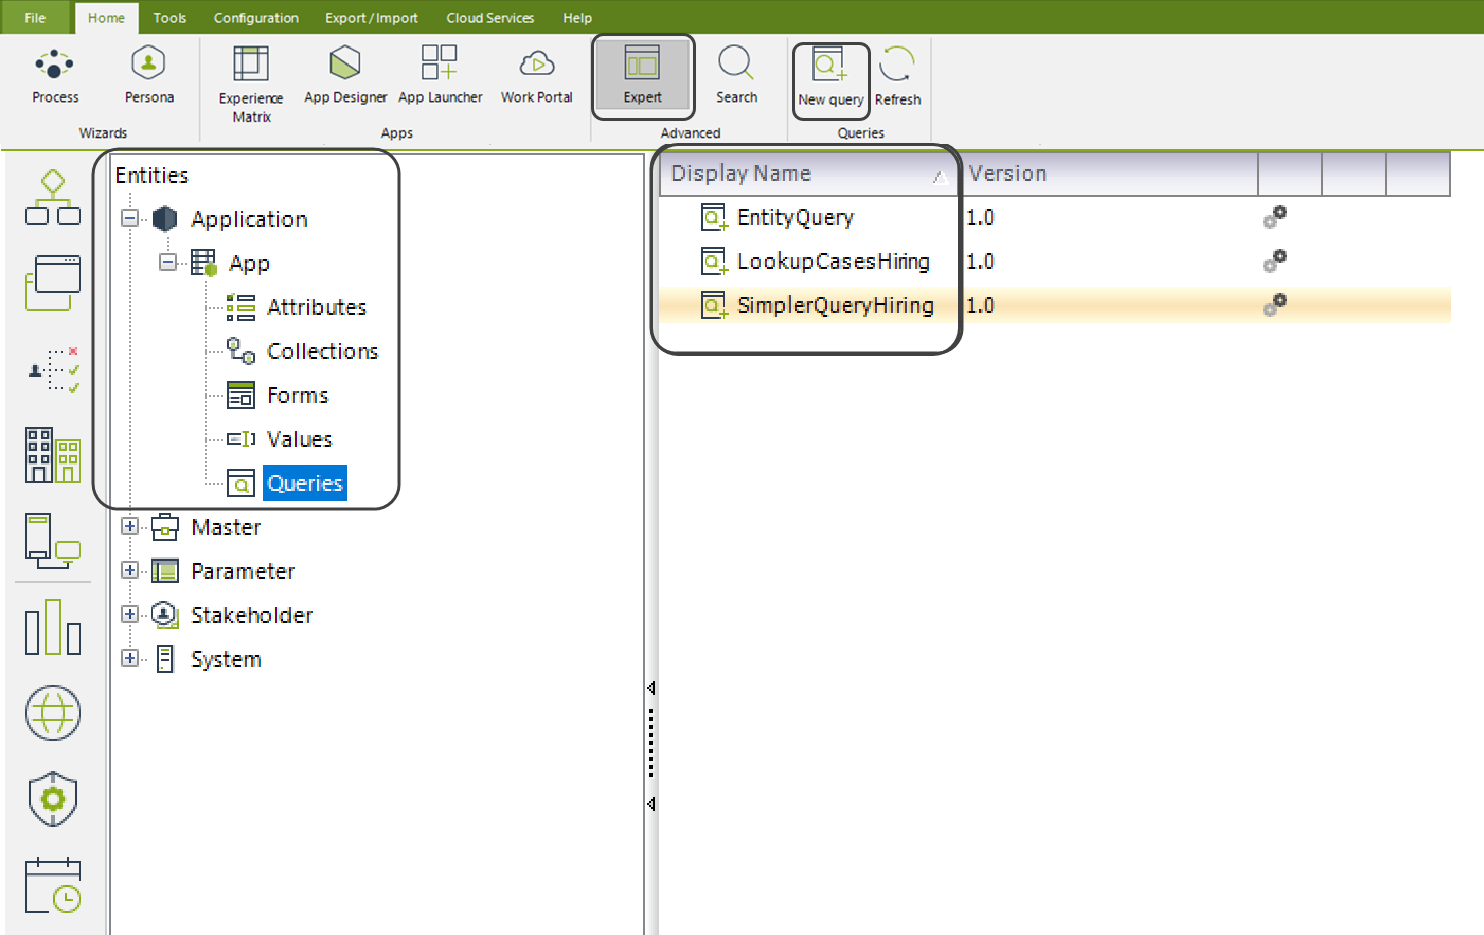
Task: Launch App Designer
Action: pyautogui.click(x=345, y=76)
